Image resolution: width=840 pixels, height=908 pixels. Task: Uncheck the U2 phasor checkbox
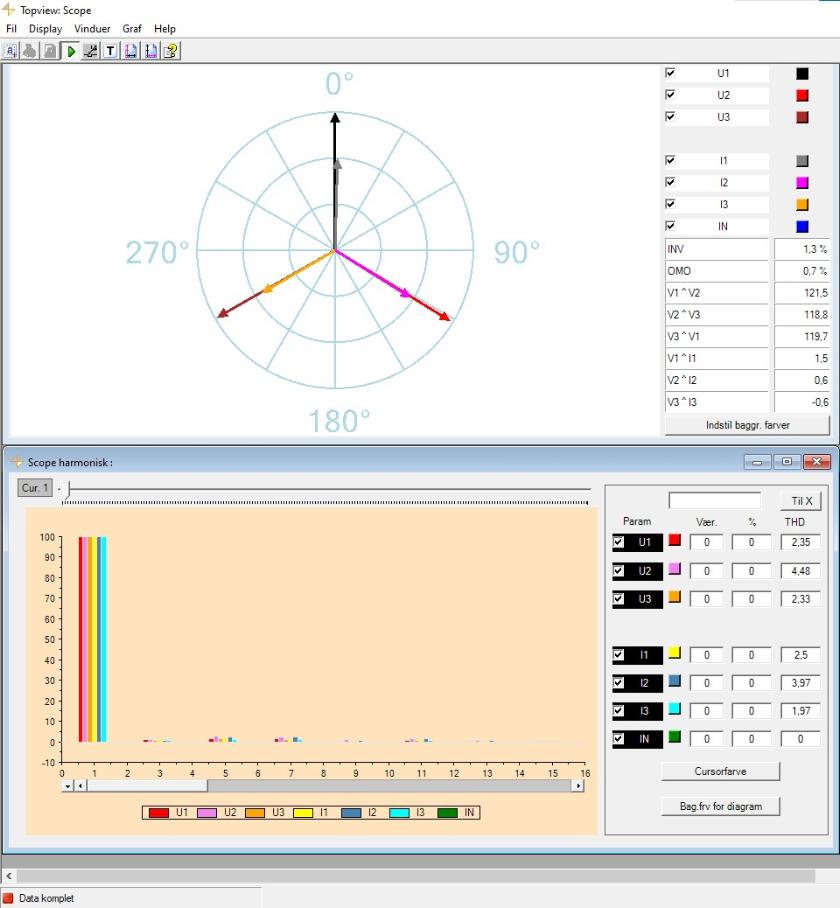click(x=670, y=94)
